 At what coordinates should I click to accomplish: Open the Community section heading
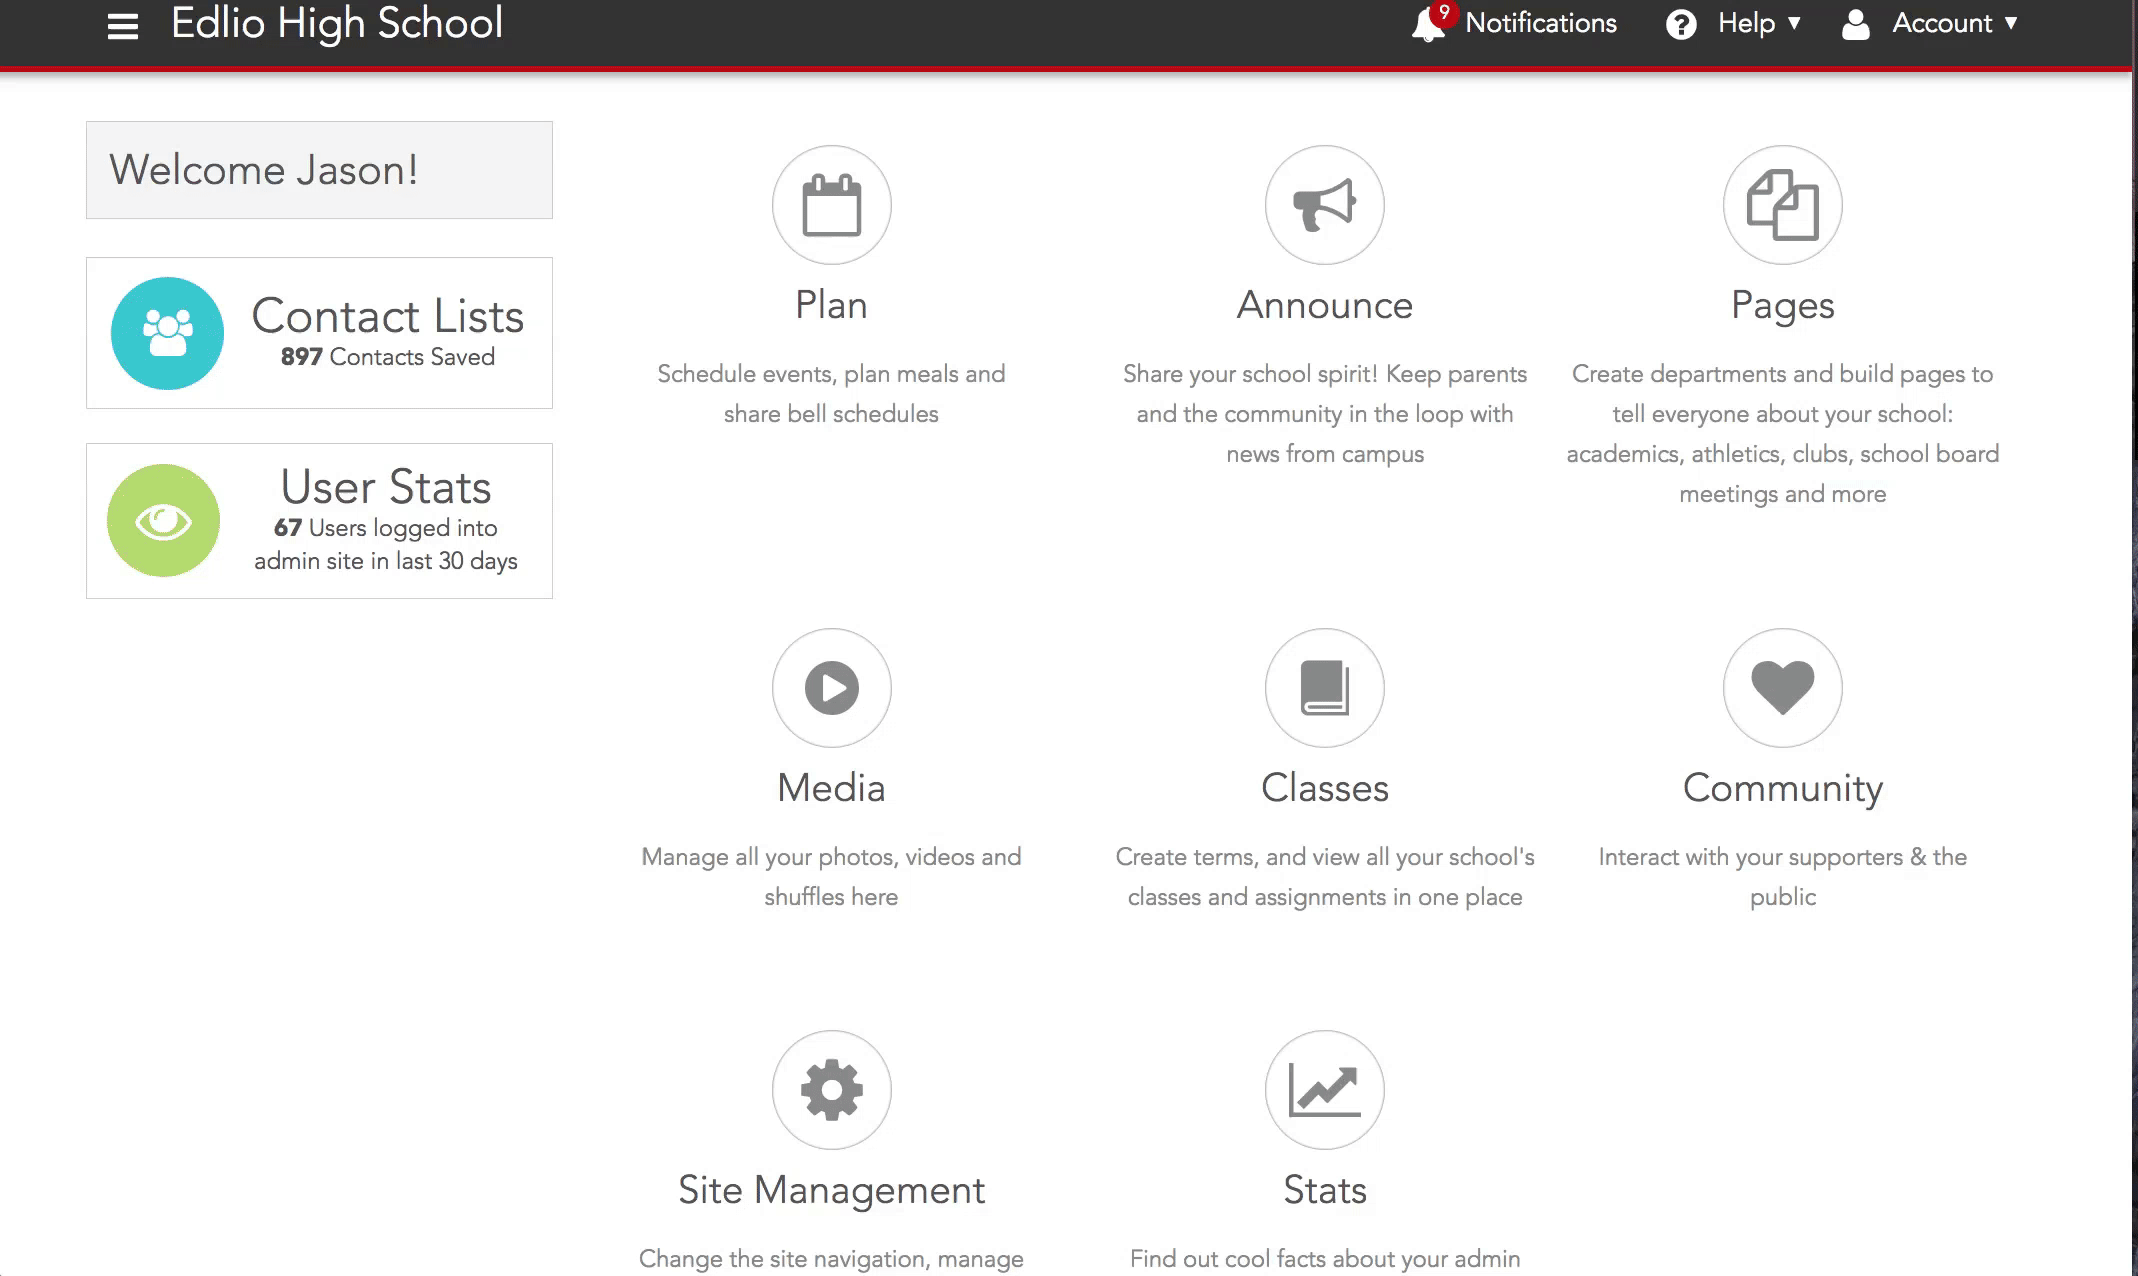tap(1782, 790)
